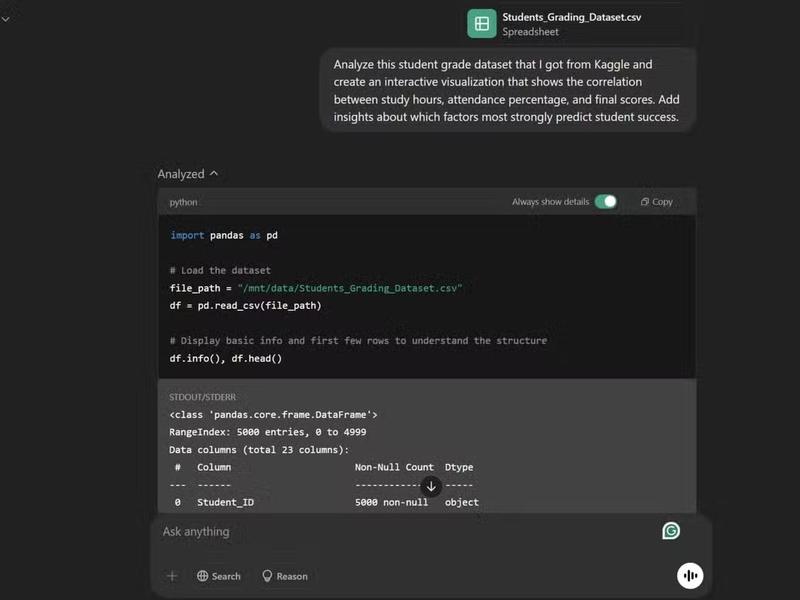Click the user message about Kaggle dataset
Screen dimensions: 800x600
coord(507,91)
